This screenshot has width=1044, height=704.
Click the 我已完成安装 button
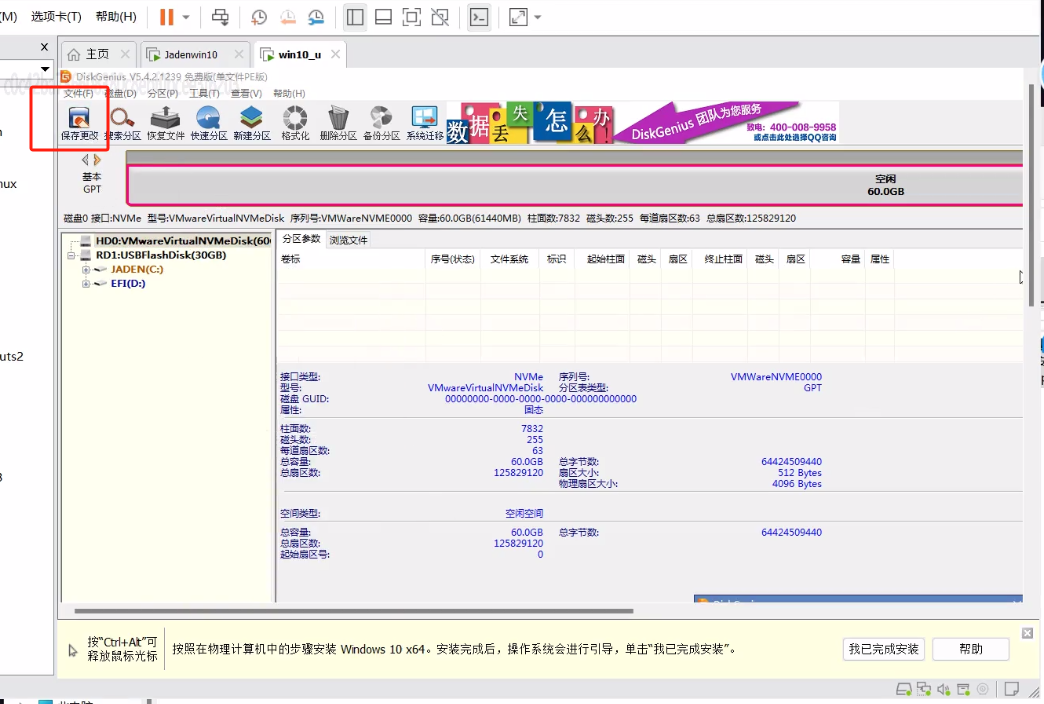[884, 649]
